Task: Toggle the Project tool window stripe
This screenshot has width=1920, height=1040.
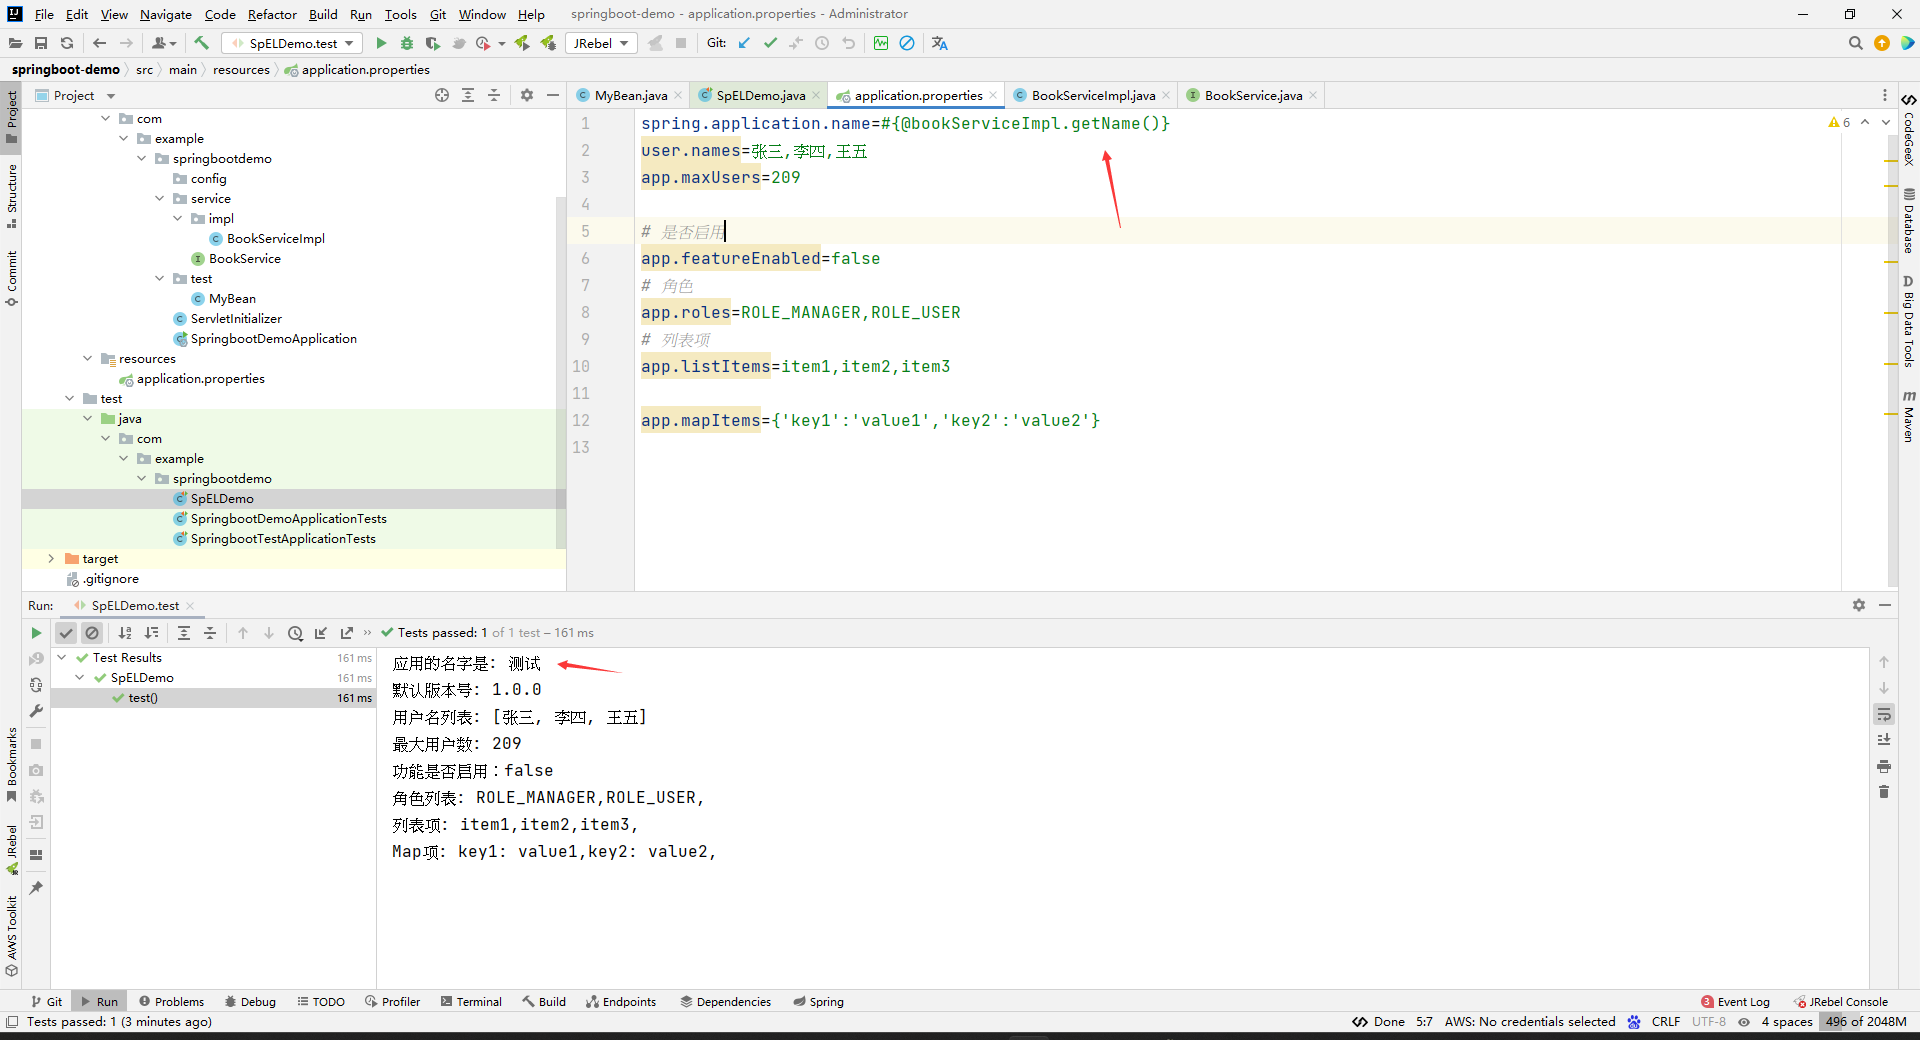Action: pos(11,118)
